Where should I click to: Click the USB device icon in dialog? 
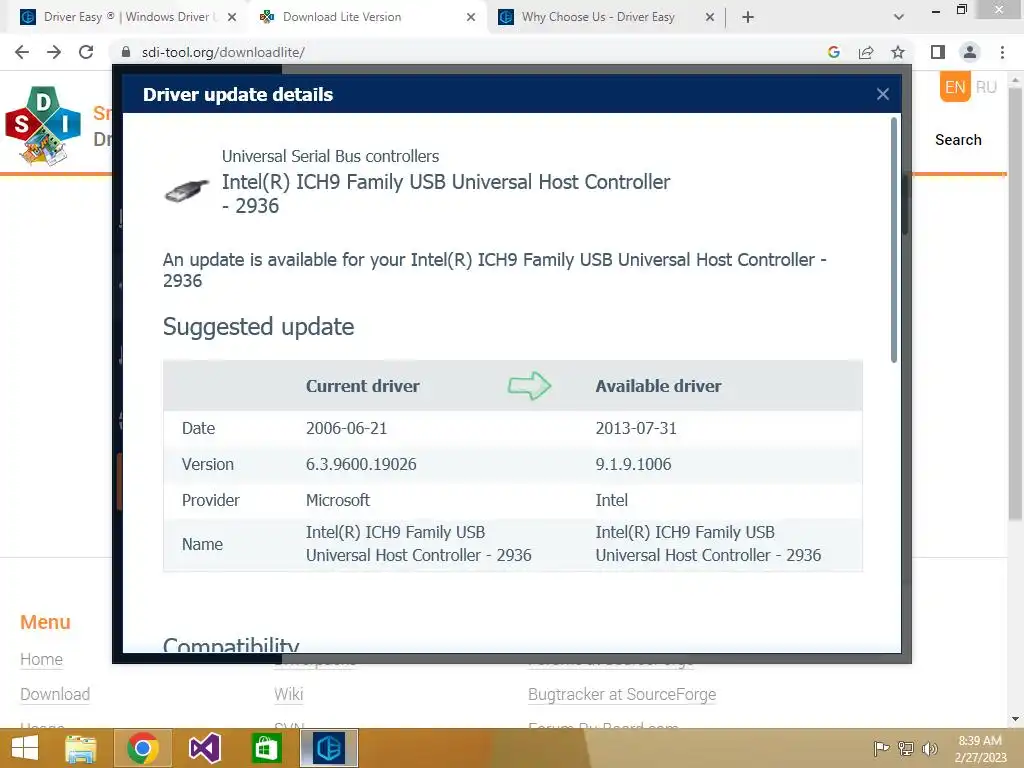pyautogui.click(x=186, y=190)
